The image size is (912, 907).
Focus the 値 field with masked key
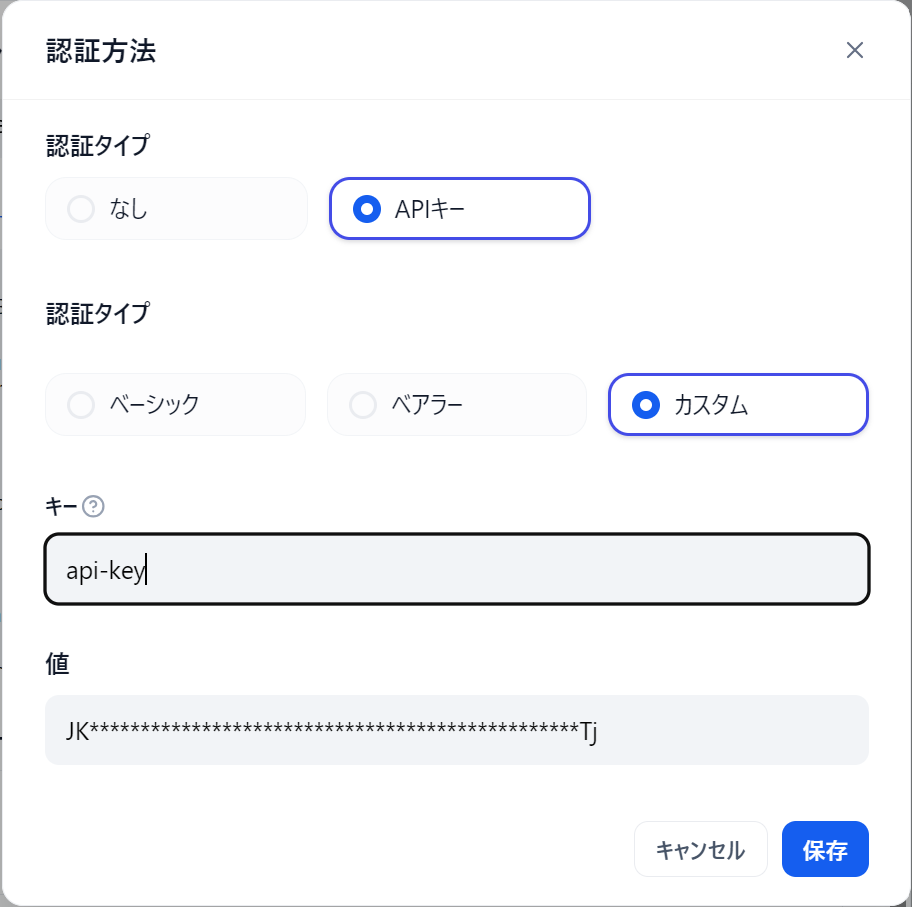pyautogui.click(x=457, y=730)
